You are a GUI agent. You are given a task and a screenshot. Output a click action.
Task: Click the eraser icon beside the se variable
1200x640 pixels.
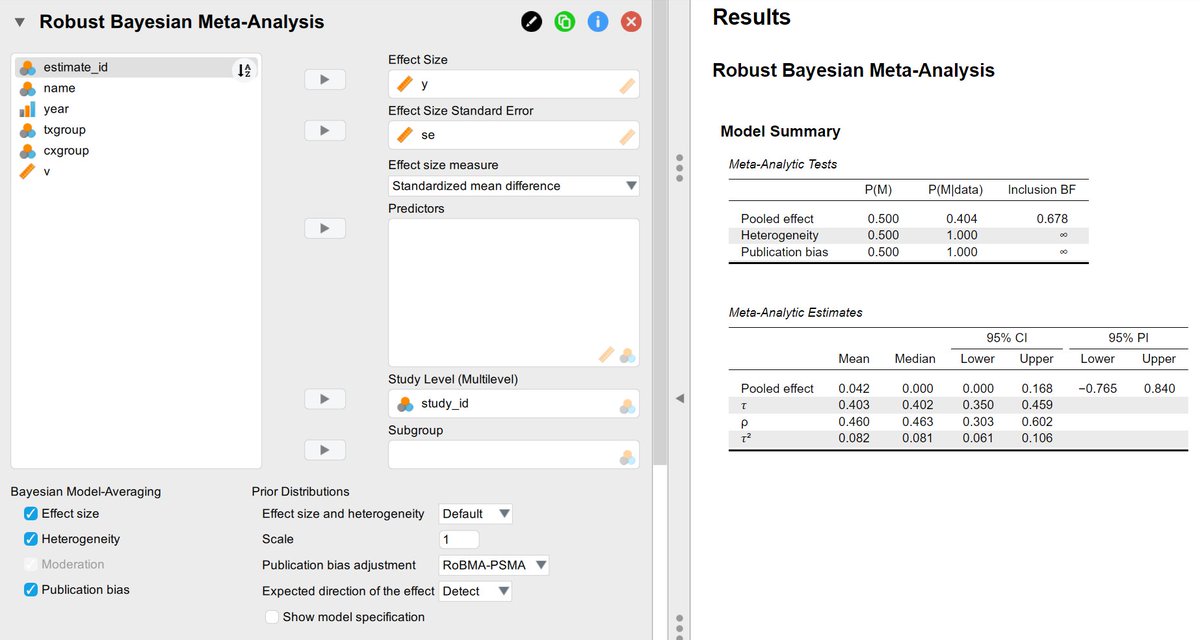pyautogui.click(x=626, y=134)
